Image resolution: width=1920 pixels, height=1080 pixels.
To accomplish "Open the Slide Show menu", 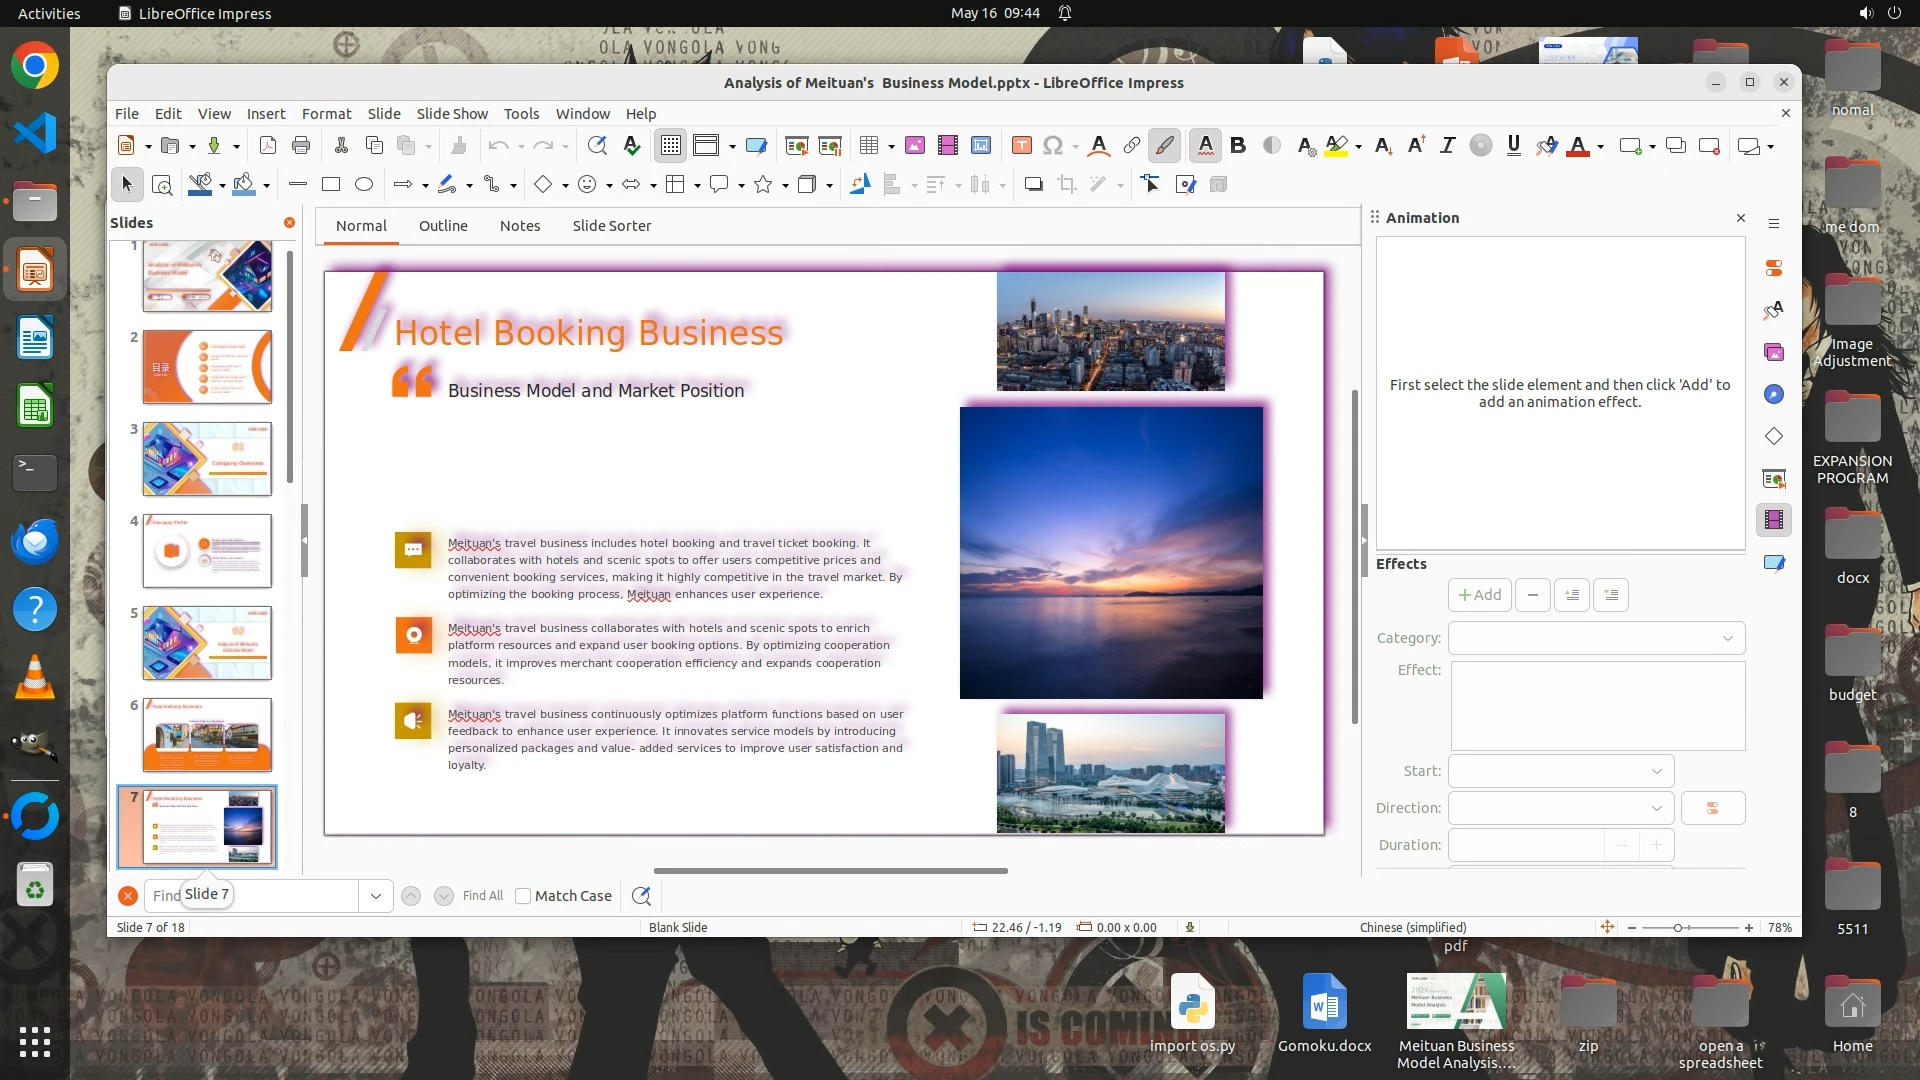I will pos(452,114).
